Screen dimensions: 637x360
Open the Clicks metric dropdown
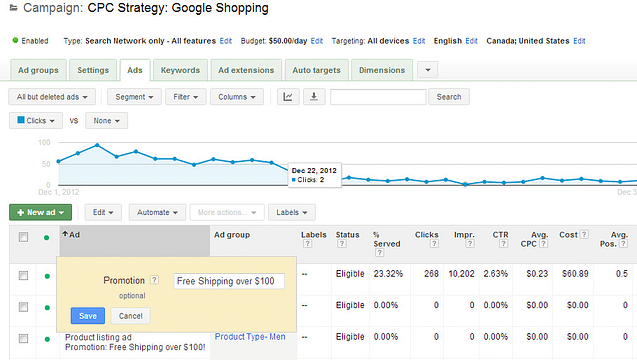pos(36,121)
